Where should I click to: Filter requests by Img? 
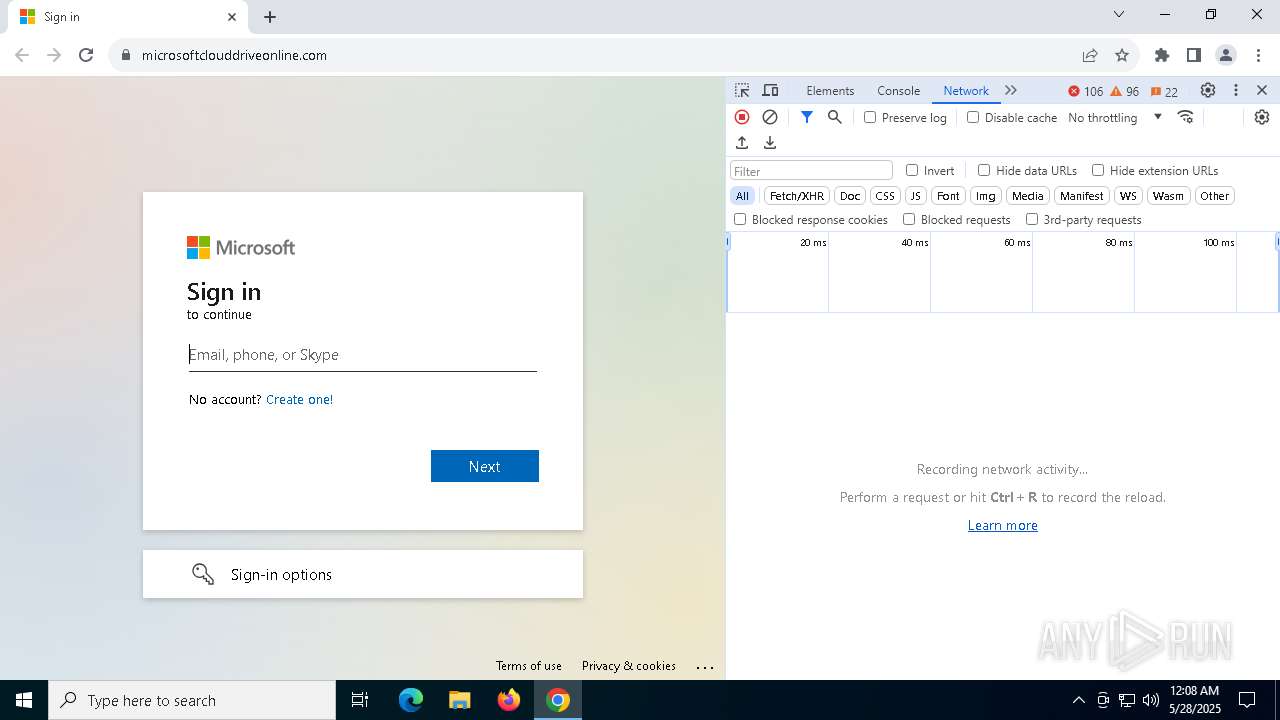986,196
